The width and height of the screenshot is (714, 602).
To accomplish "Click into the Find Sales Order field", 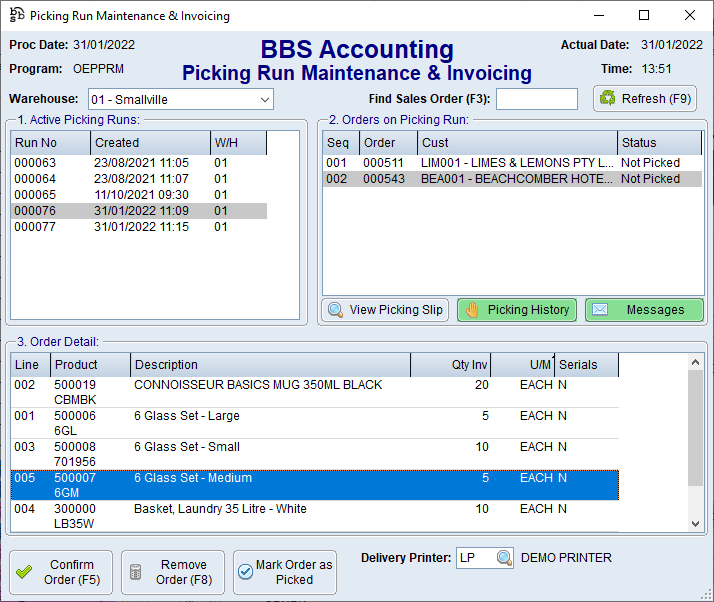I will 536,99.
